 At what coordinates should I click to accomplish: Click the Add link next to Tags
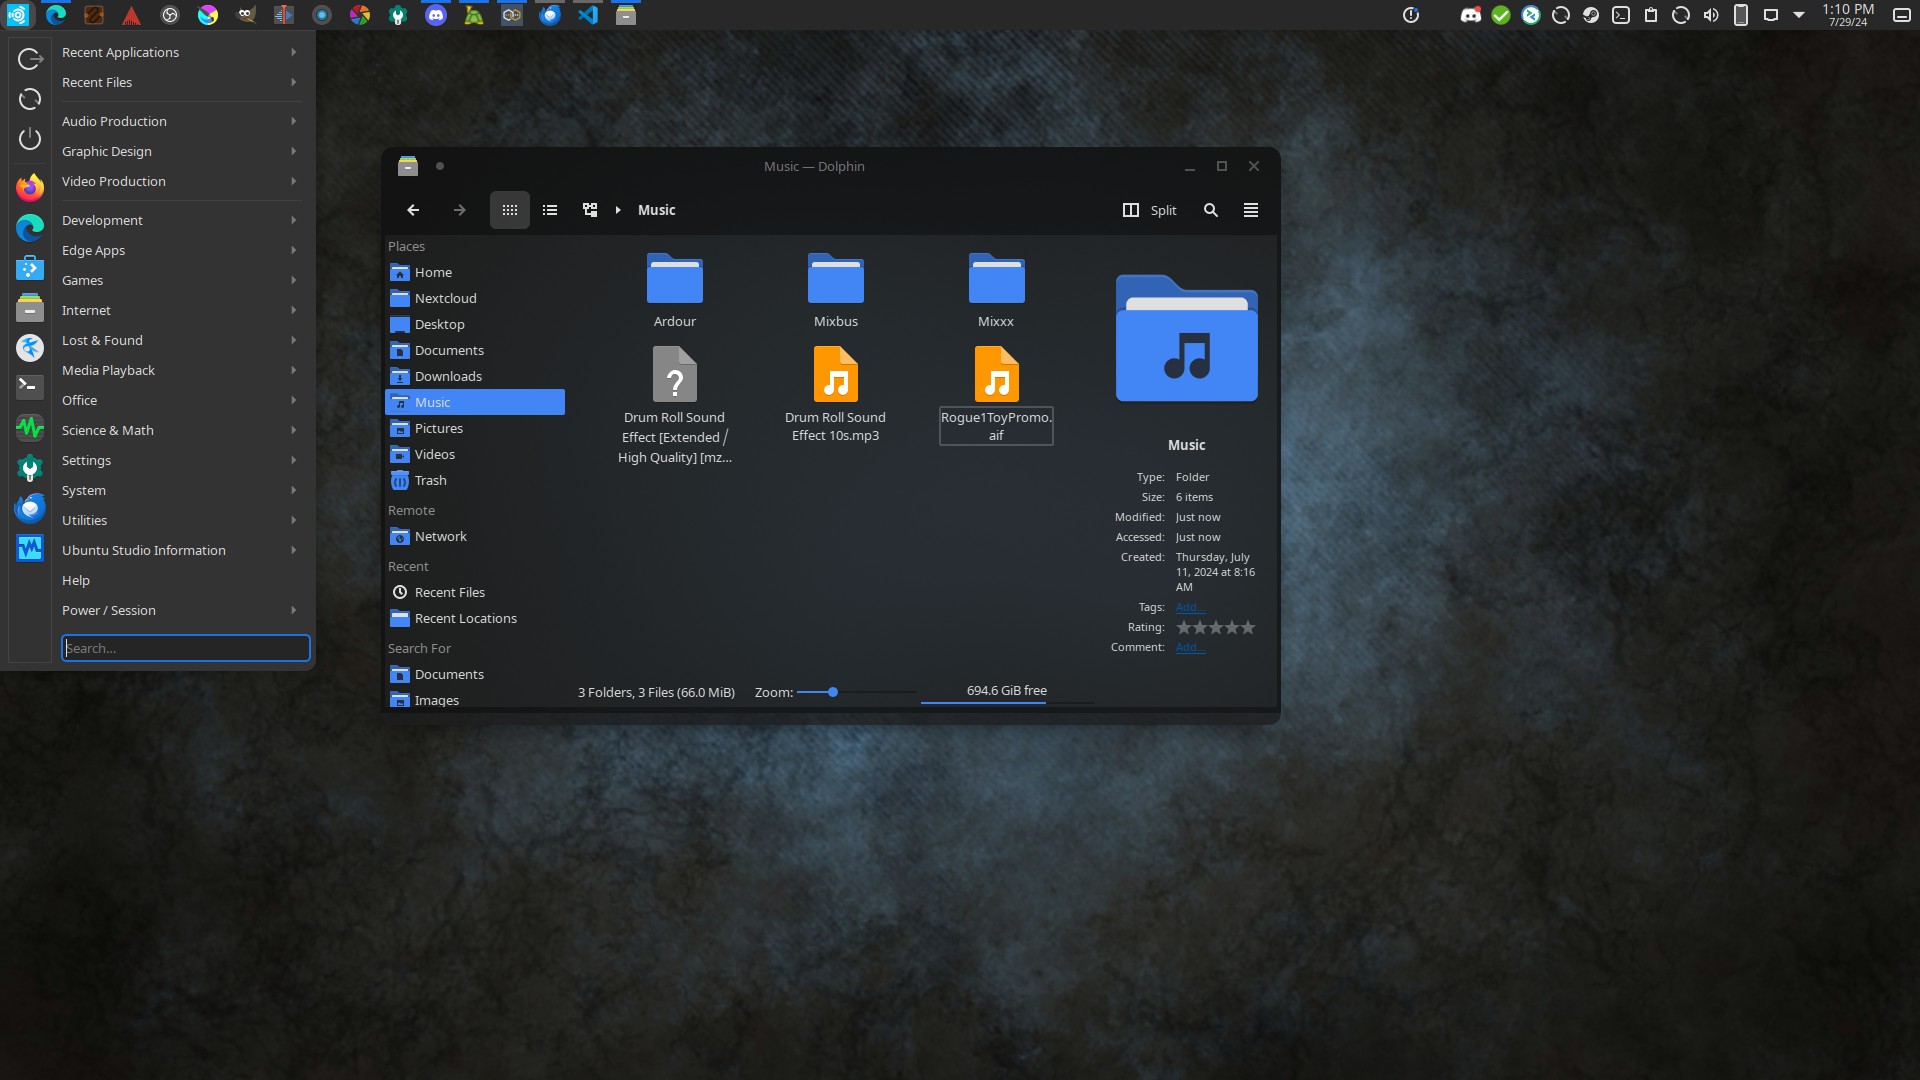click(1190, 608)
